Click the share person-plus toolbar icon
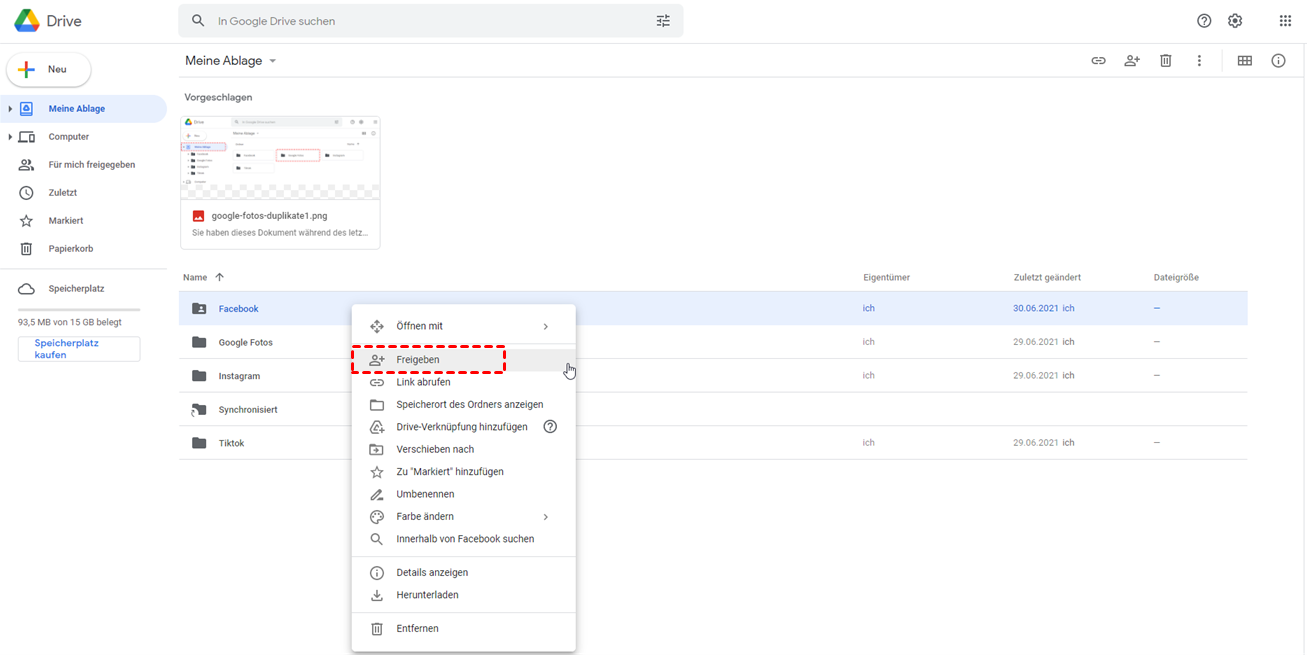Image resolution: width=1307 pixels, height=655 pixels. click(1132, 61)
